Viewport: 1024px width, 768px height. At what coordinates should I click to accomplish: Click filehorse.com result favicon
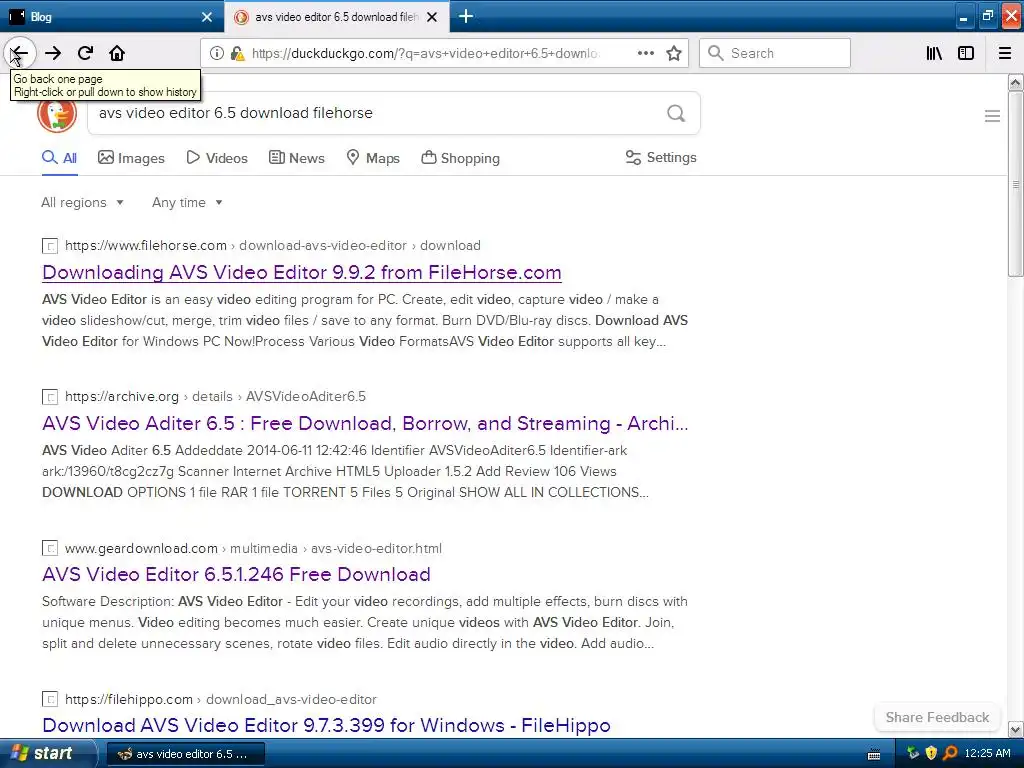pos(50,246)
